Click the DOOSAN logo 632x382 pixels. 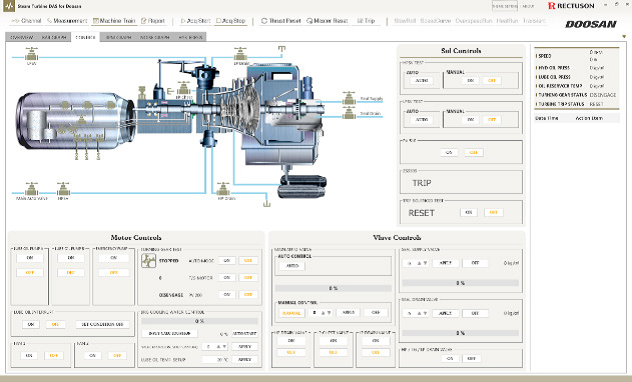(590, 24)
